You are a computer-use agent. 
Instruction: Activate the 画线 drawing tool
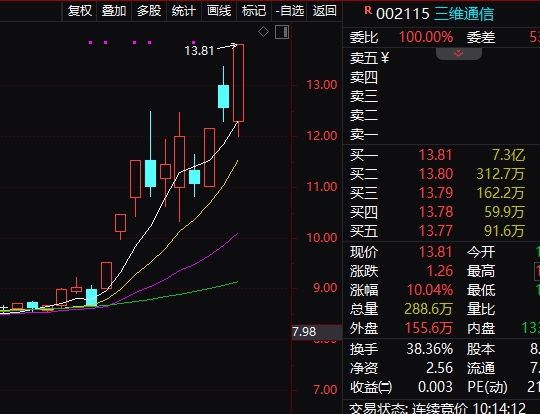pyautogui.click(x=219, y=11)
